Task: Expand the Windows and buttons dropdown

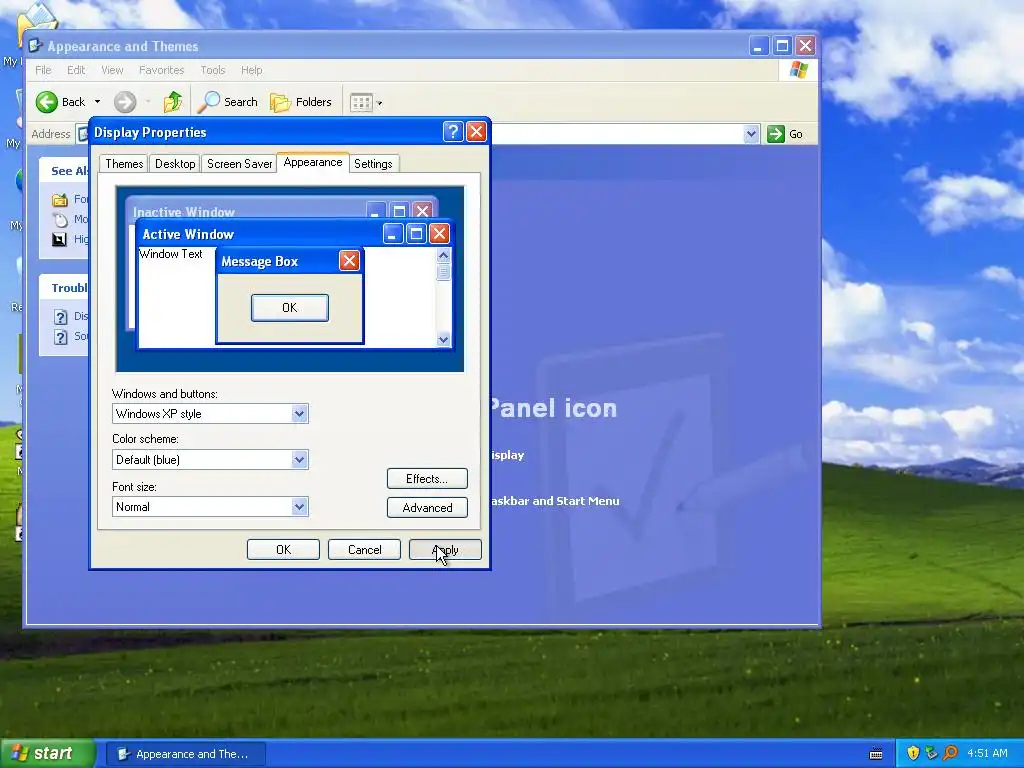Action: click(x=299, y=413)
